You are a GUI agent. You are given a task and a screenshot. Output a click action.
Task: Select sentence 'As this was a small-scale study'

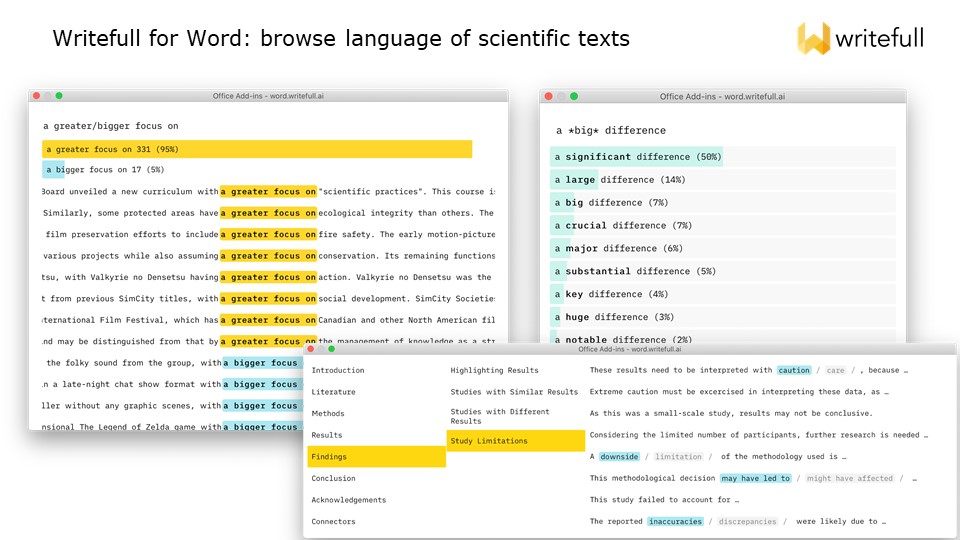[x=731, y=413]
